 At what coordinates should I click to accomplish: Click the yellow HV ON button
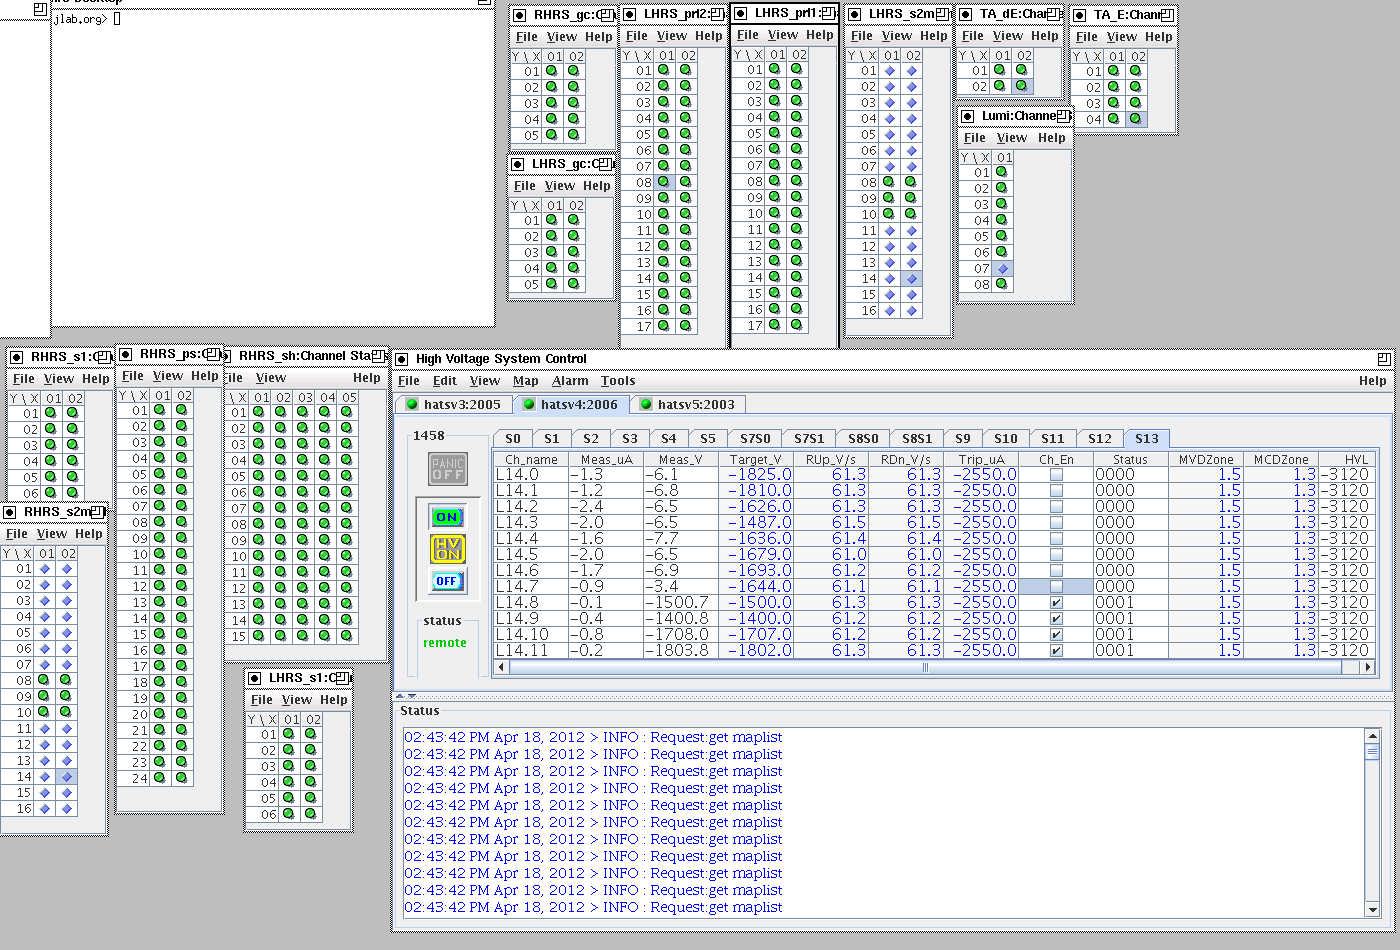pyautogui.click(x=447, y=548)
